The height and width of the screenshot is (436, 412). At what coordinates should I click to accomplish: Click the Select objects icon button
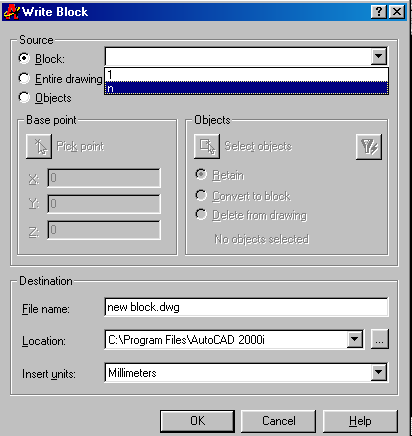[207, 146]
